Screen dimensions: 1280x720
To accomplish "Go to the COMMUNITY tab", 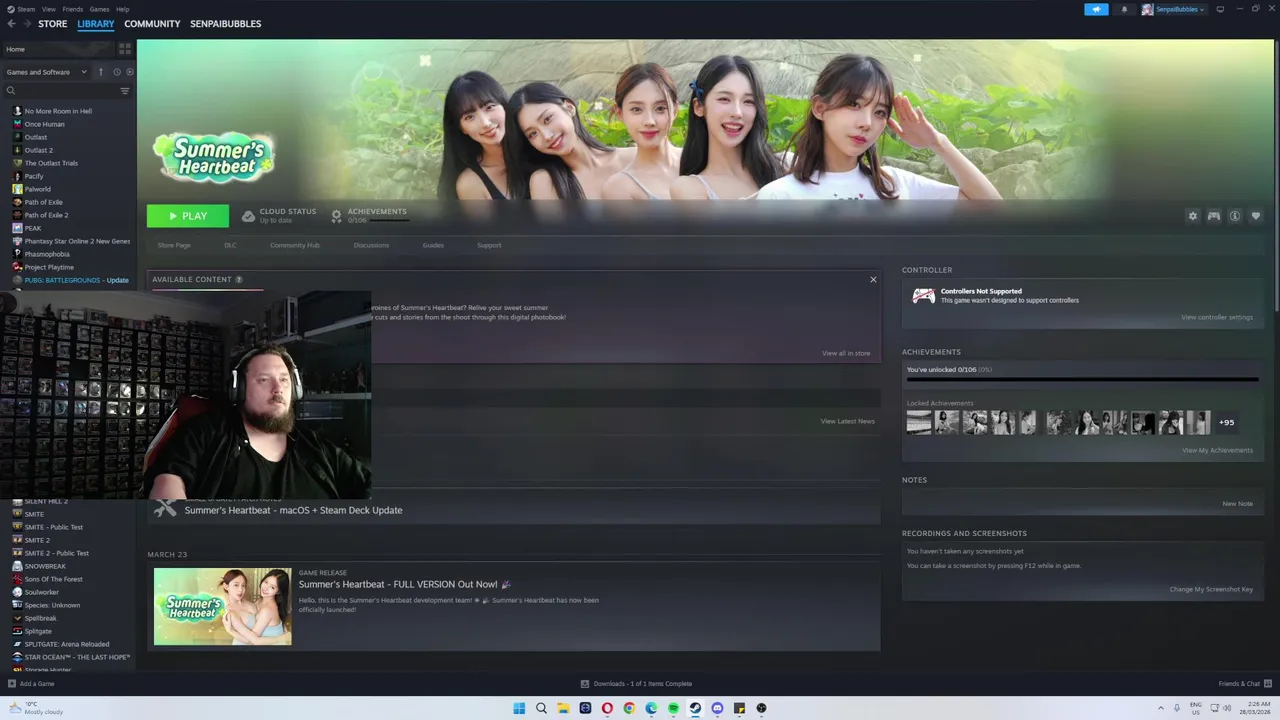I will pos(152,24).
